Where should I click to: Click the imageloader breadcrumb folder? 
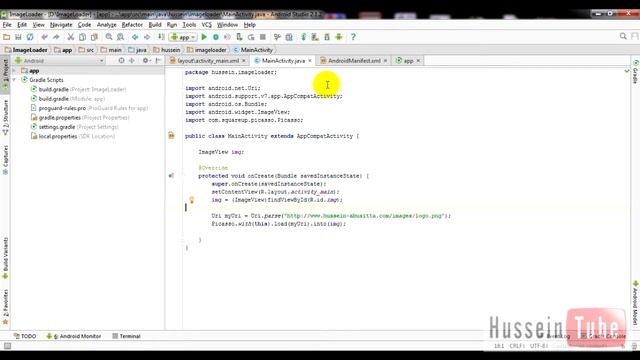click(207, 50)
